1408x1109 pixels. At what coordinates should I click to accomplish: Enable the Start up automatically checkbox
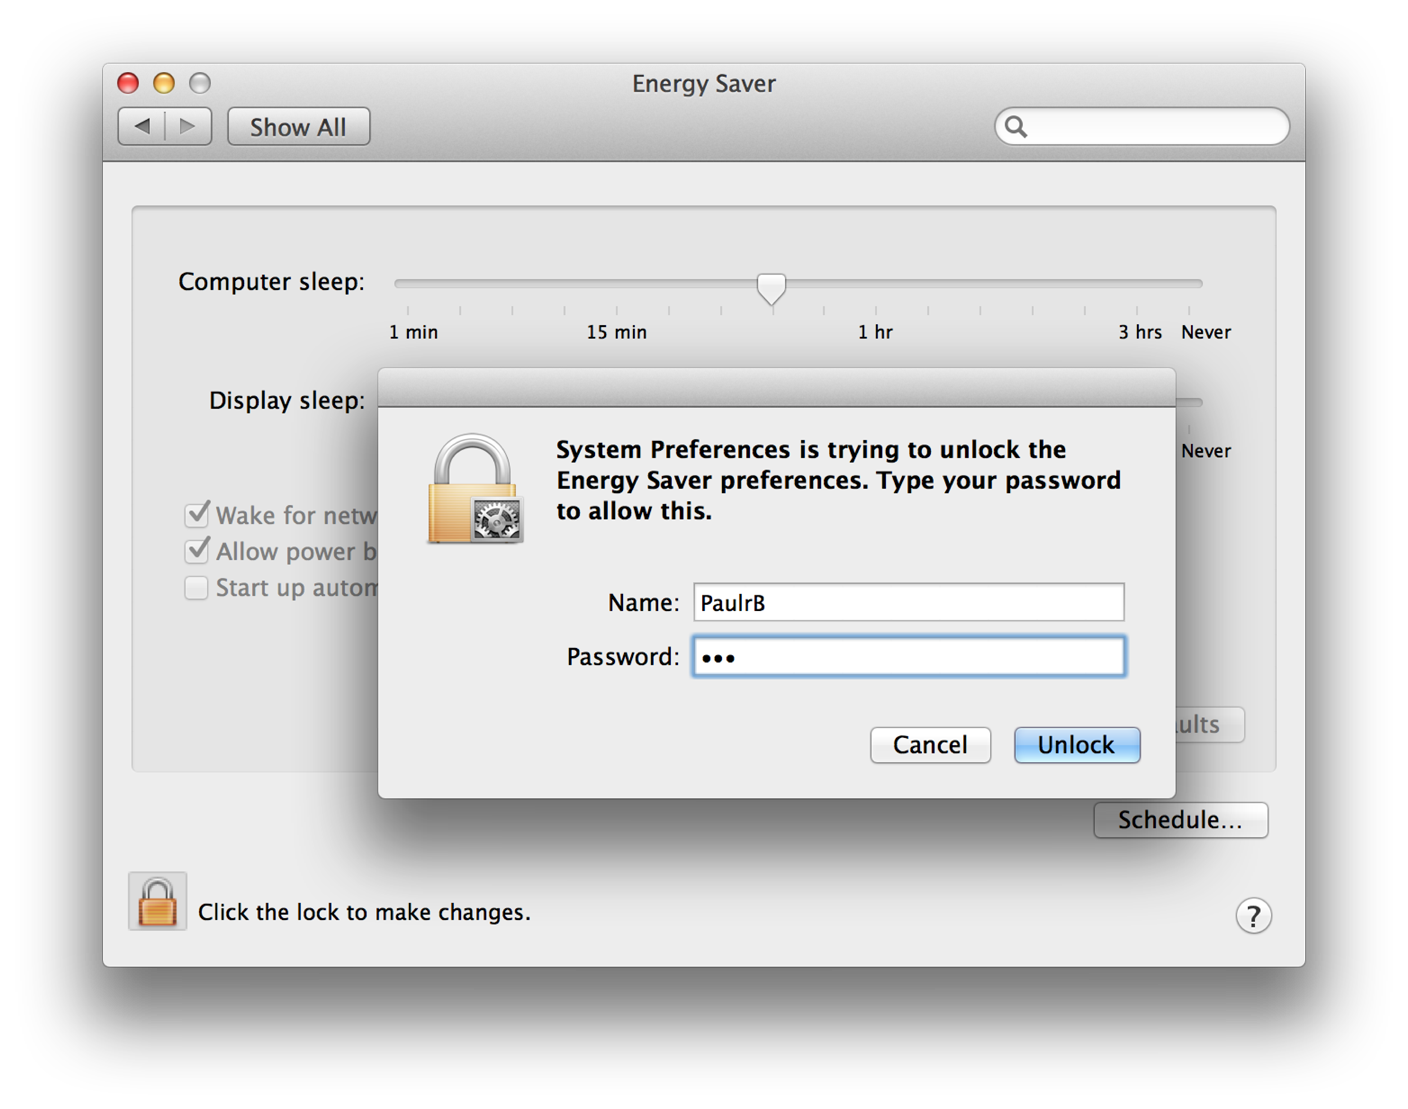[196, 587]
